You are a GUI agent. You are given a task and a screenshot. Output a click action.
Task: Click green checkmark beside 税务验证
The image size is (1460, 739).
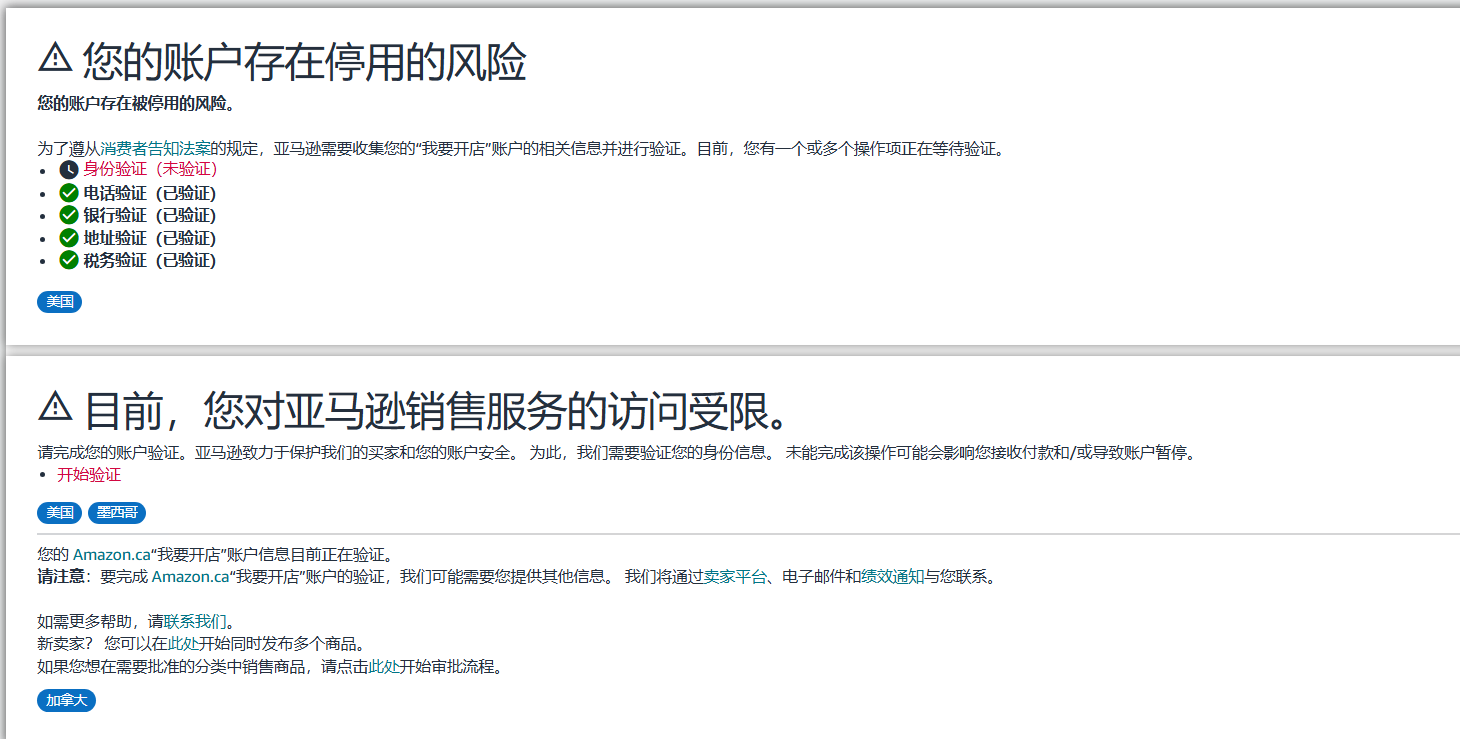[69, 260]
